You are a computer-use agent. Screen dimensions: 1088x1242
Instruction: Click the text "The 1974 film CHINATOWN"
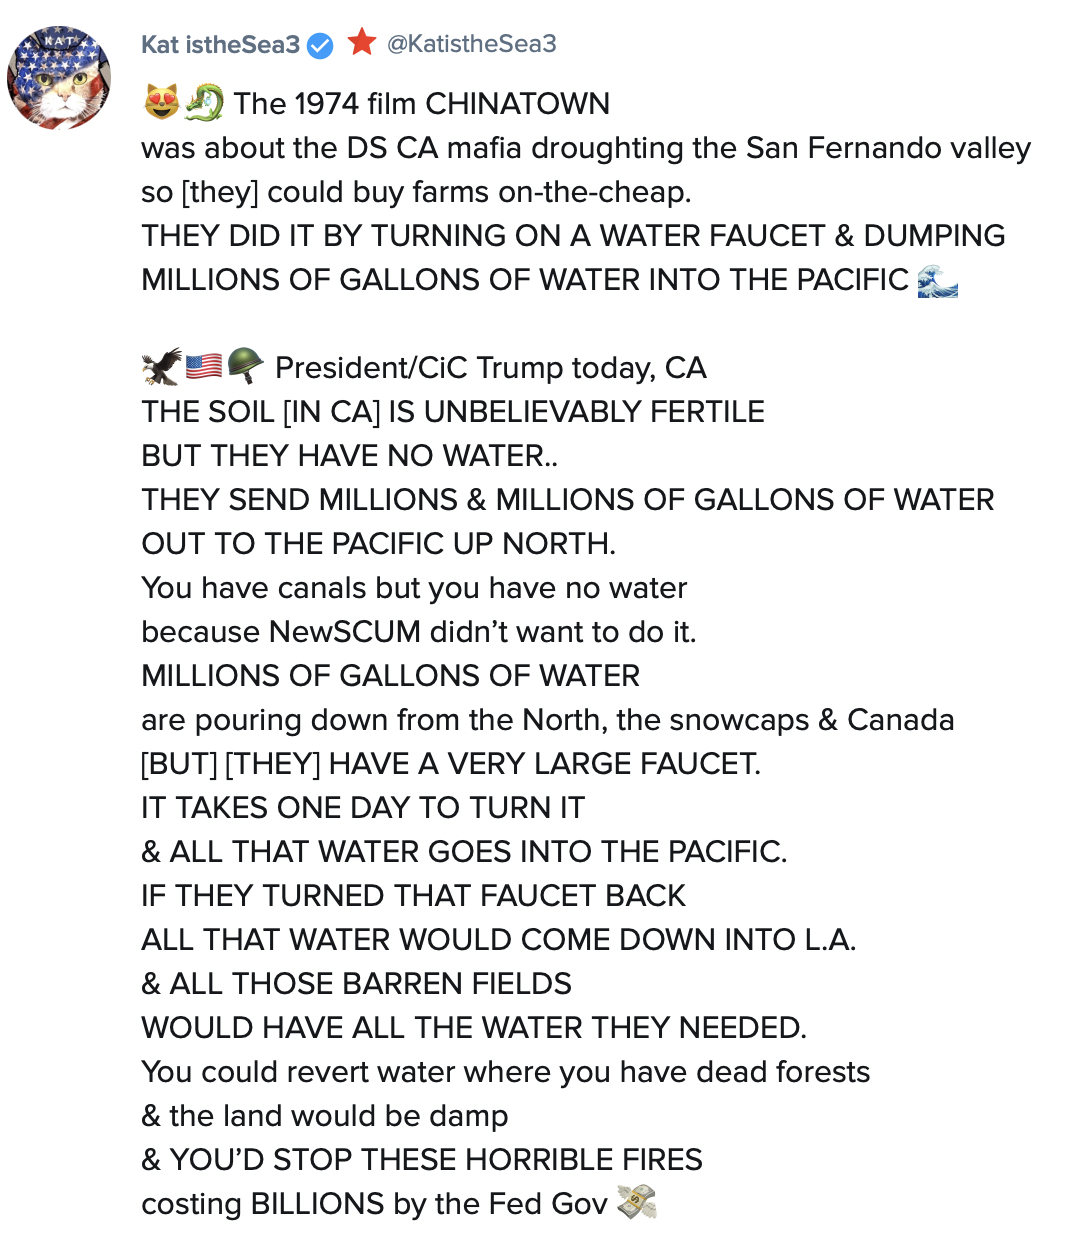point(421,104)
